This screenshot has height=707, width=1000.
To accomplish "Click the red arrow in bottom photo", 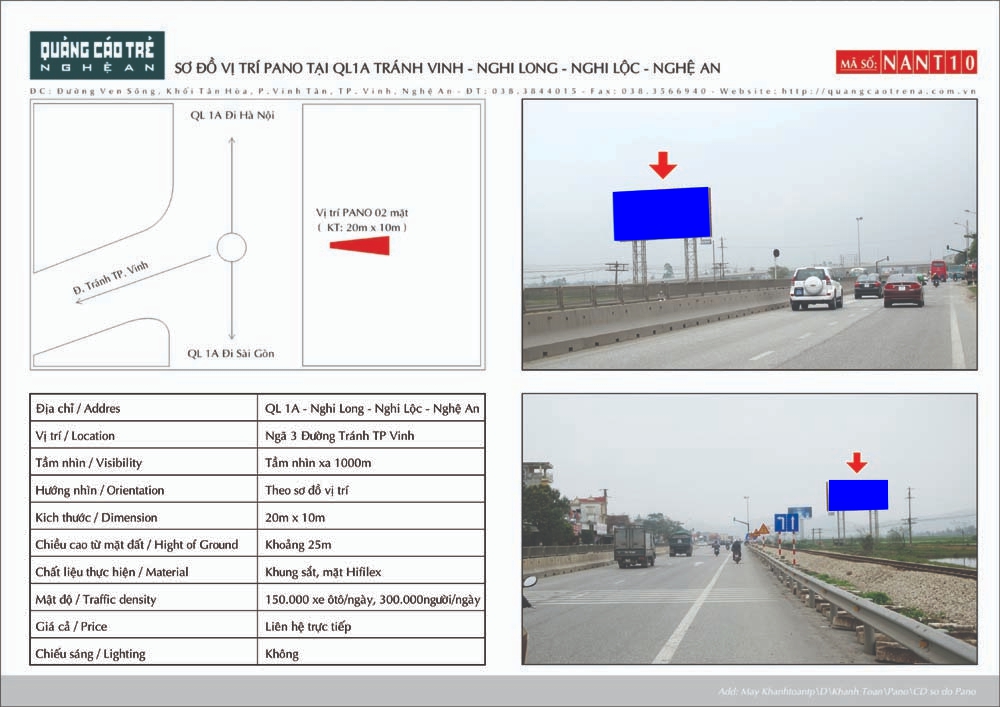I will [857, 462].
